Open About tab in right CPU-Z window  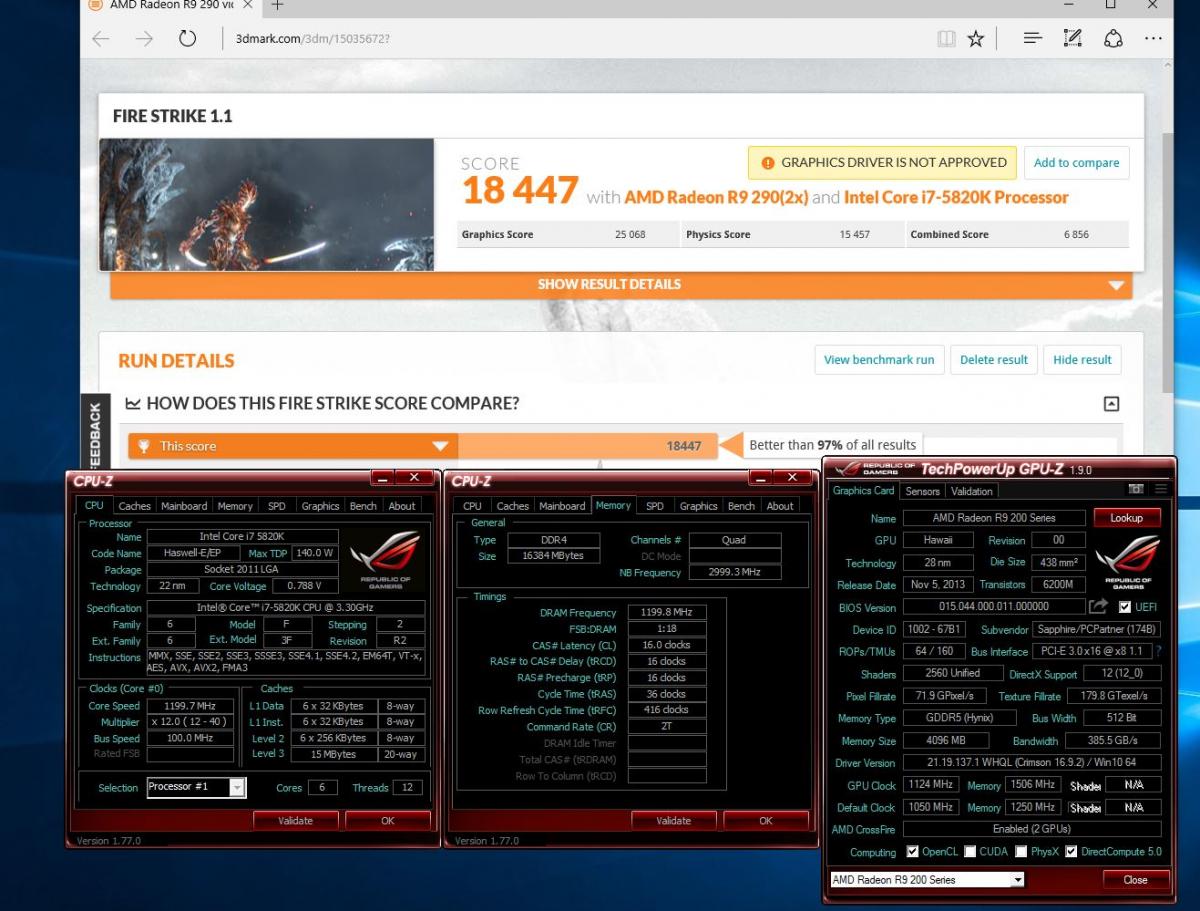(x=780, y=506)
